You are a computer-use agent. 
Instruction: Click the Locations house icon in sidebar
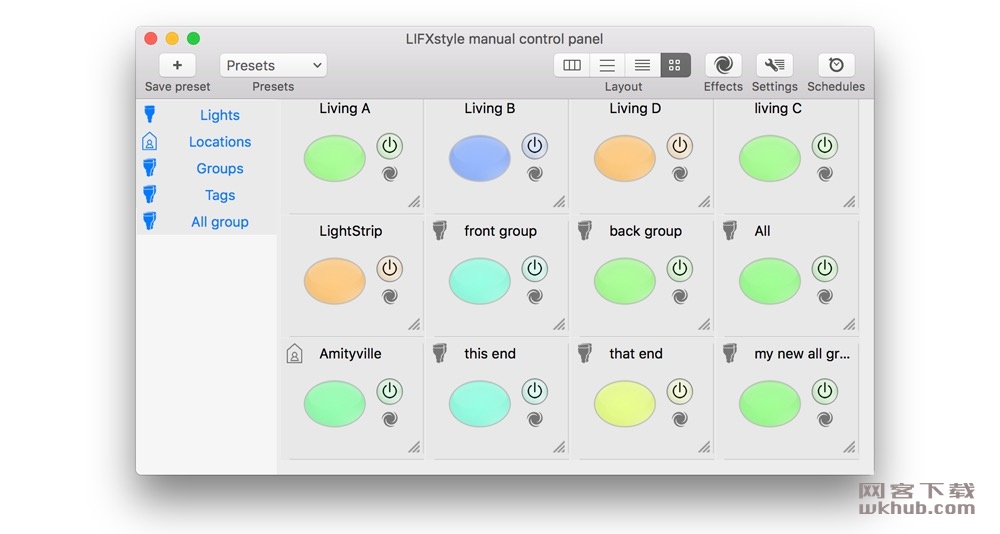tap(149, 141)
